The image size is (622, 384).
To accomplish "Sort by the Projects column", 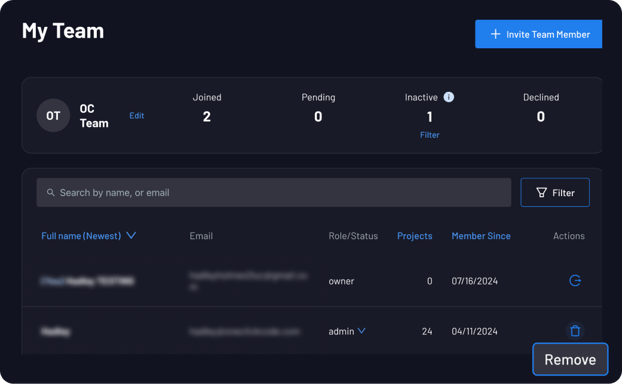I will click(x=415, y=236).
